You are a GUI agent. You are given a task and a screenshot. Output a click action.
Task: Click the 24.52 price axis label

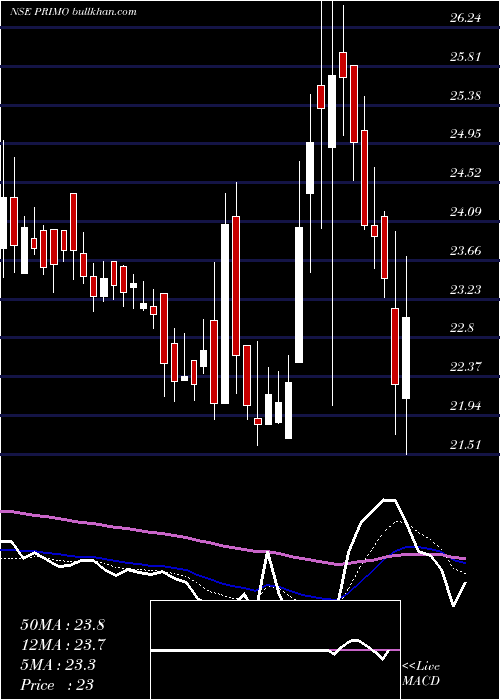pyautogui.click(x=466, y=173)
